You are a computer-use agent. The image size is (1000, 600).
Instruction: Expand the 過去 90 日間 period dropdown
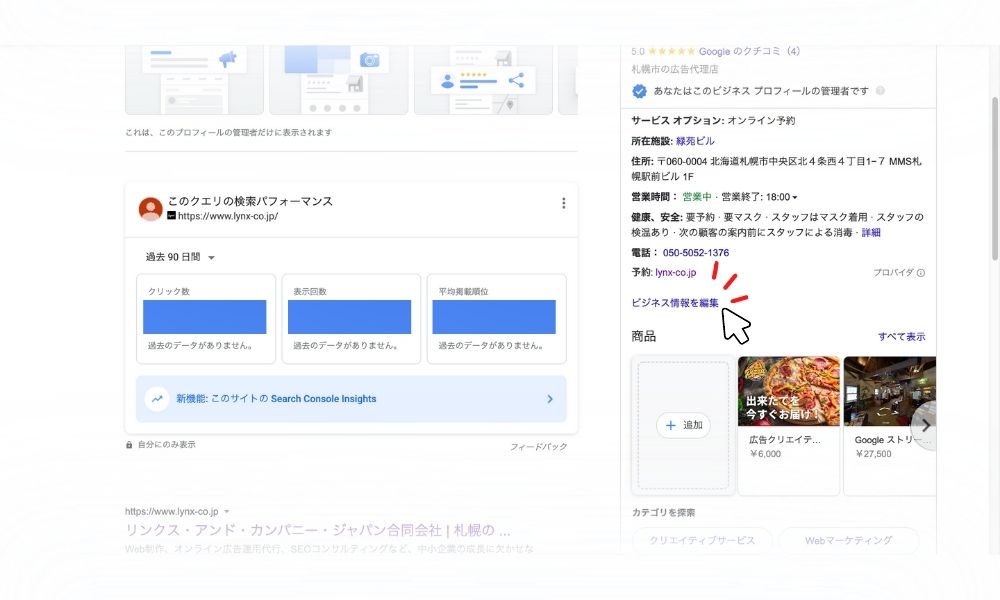(x=180, y=257)
